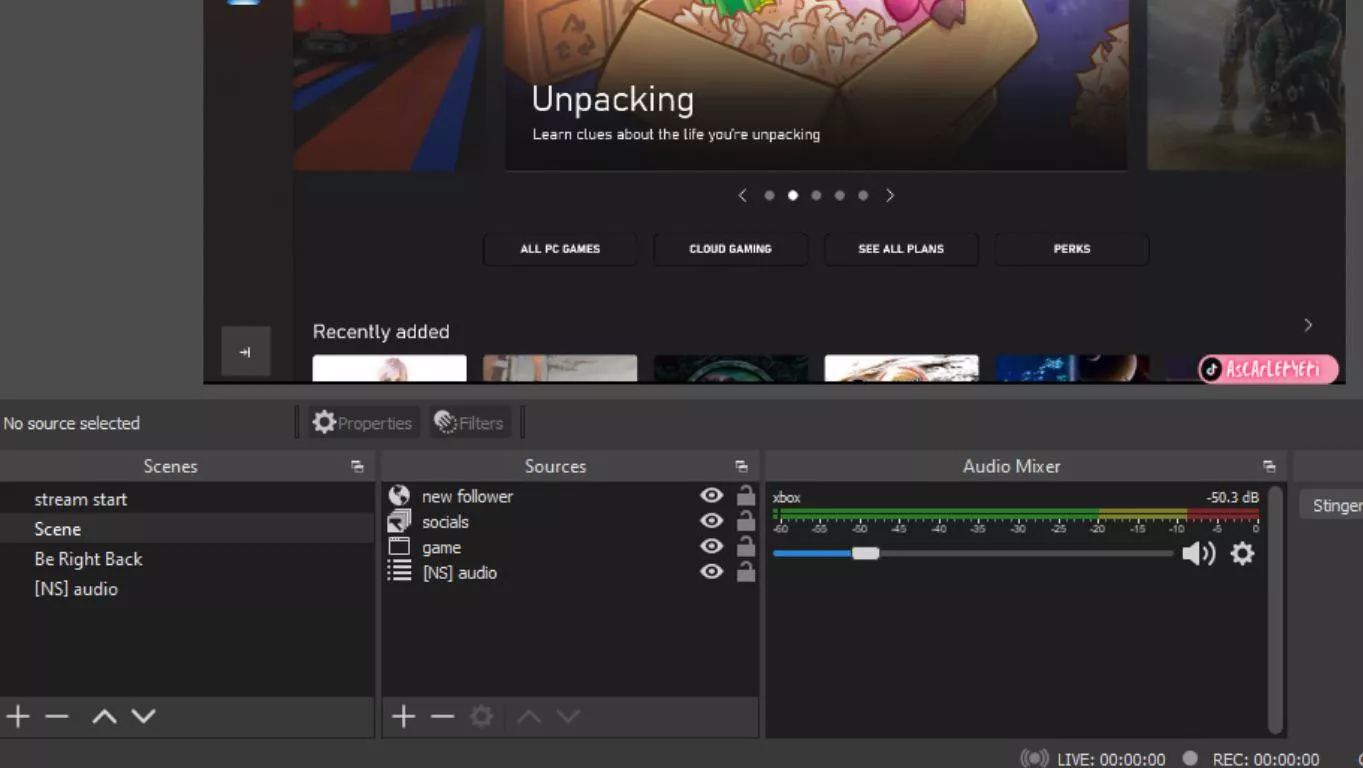Image resolution: width=1363 pixels, height=768 pixels.
Task: Hide the socials source
Action: tap(711, 520)
